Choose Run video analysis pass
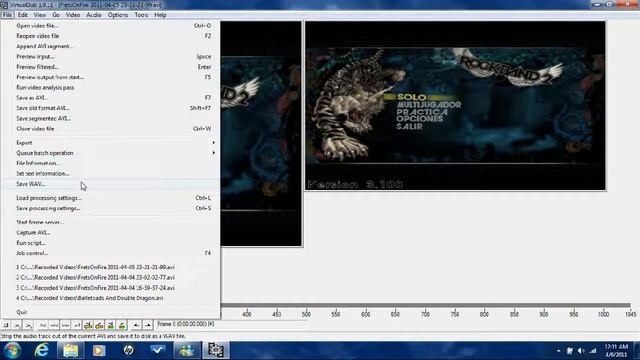640x360 pixels. 110,87
